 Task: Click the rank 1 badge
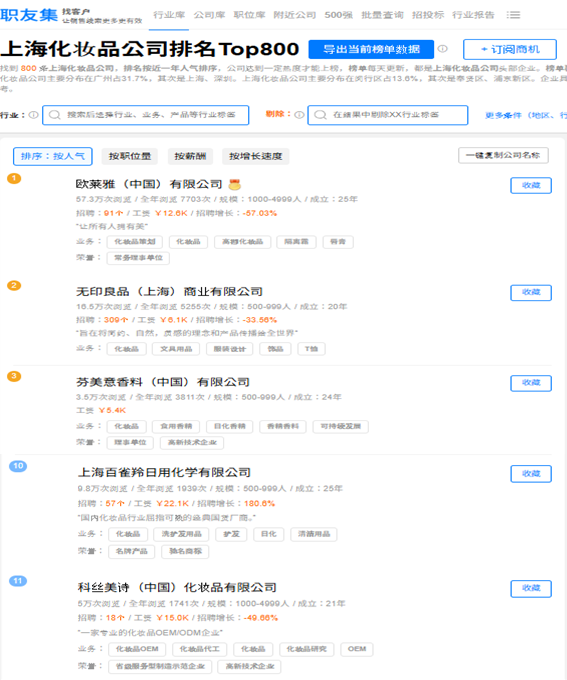pos(14,178)
